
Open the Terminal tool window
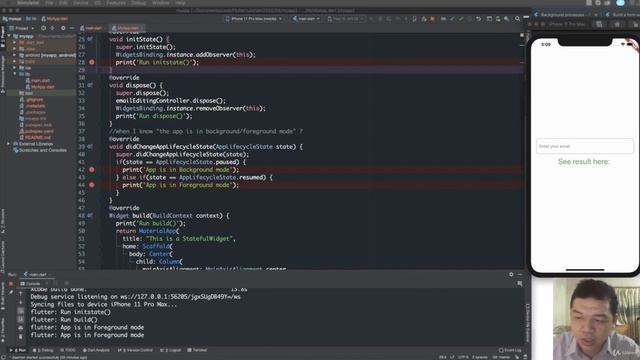click(x=197, y=350)
